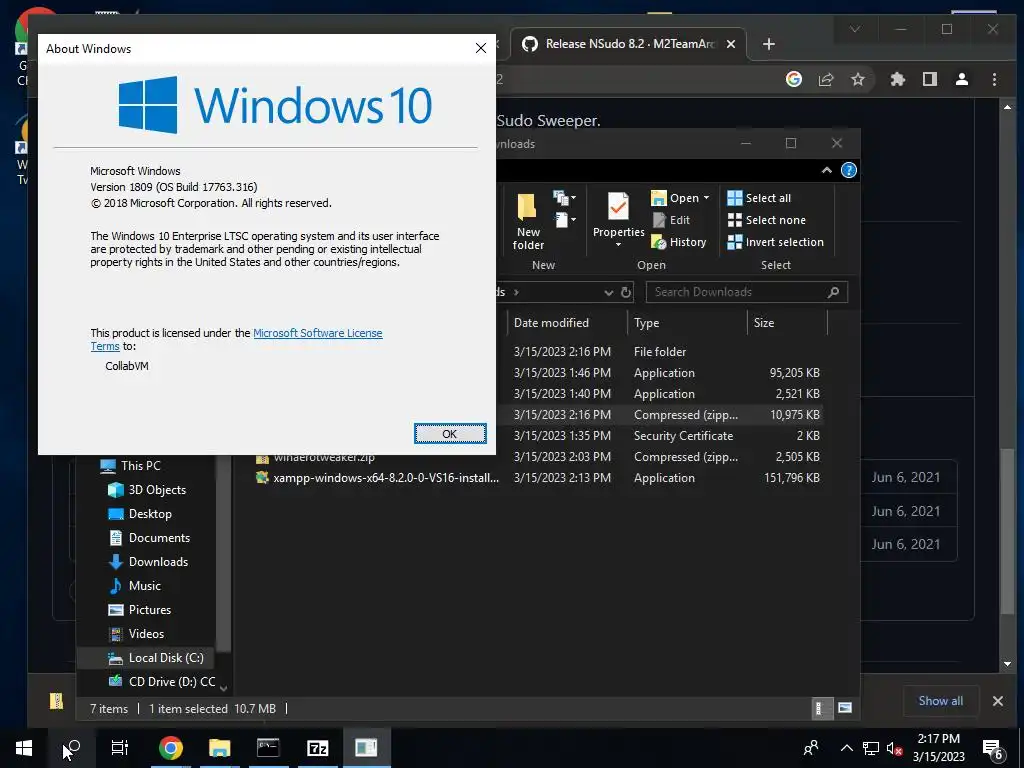Open a new Chrome tab
Image resolution: width=1024 pixels, height=768 pixels.
[769, 44]
